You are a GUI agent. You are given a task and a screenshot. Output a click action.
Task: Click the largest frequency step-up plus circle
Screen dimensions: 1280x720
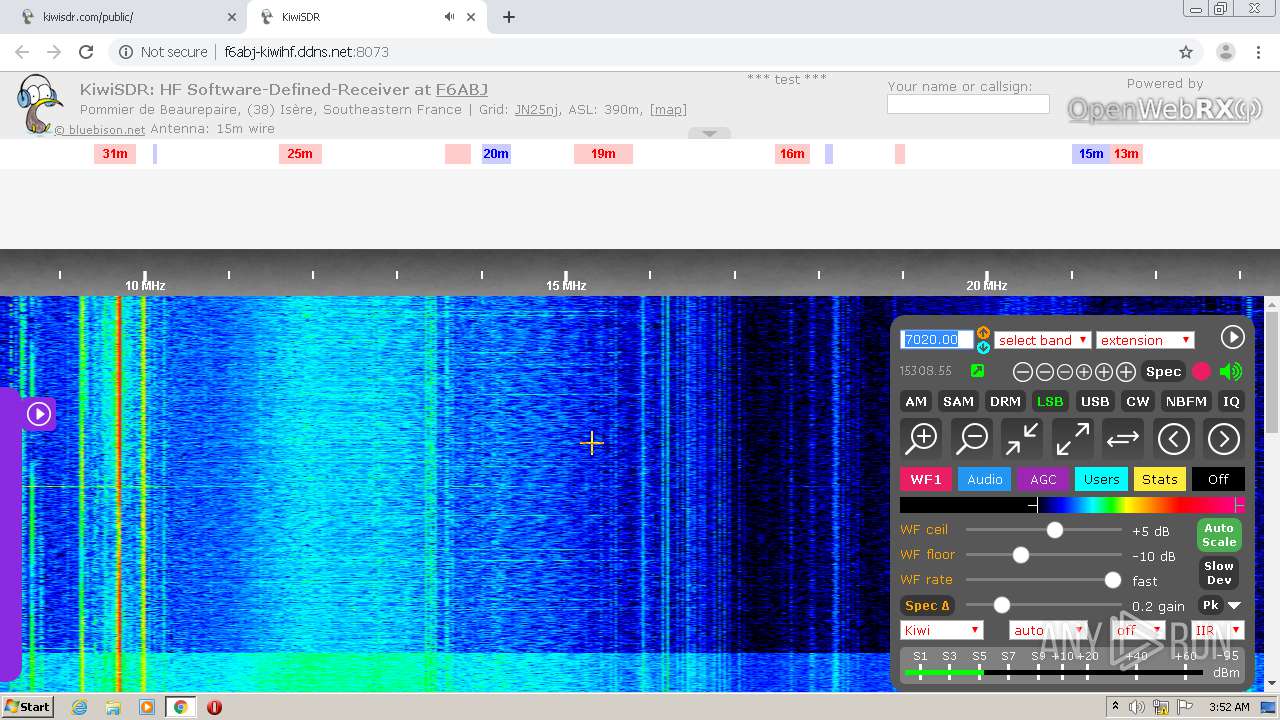1126,372
